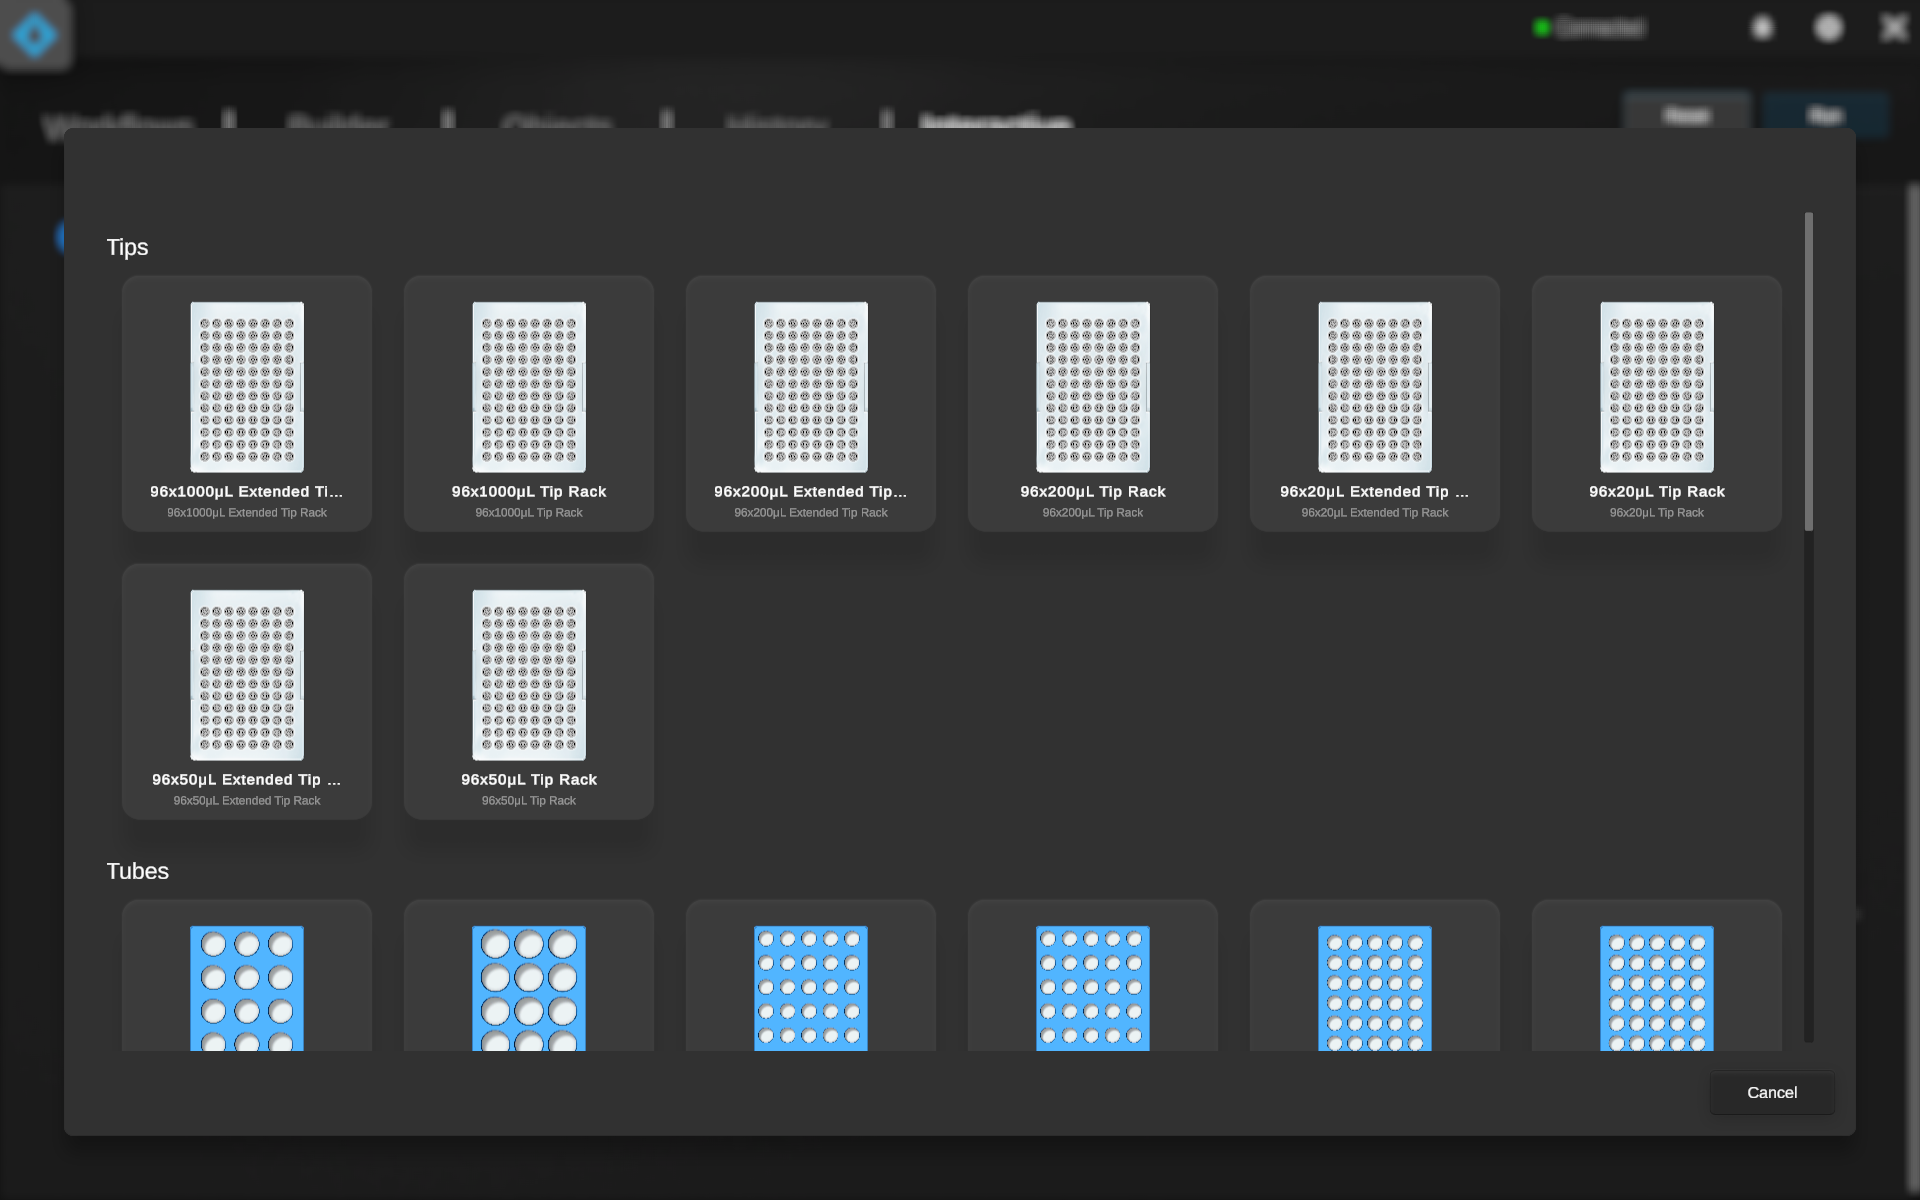Pick the 96x200µL Extended Tip Rack image
Screen dimensions: 1920x1200
click(811, 387)
